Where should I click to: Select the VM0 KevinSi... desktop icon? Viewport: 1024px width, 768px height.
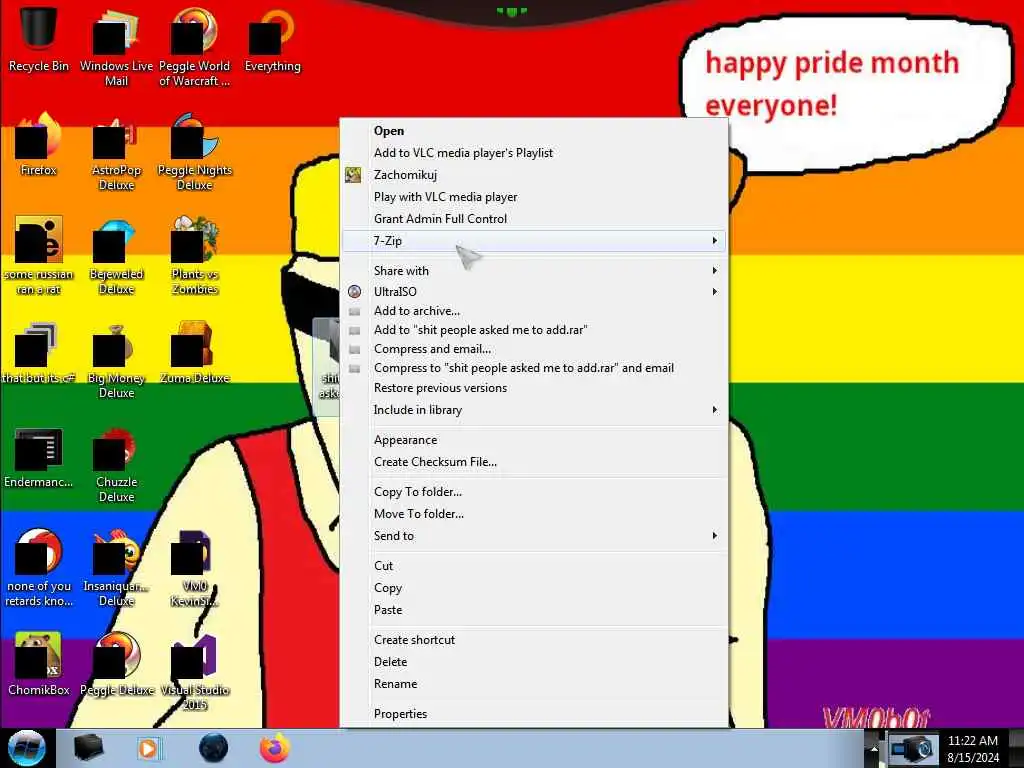pos(194,568)
